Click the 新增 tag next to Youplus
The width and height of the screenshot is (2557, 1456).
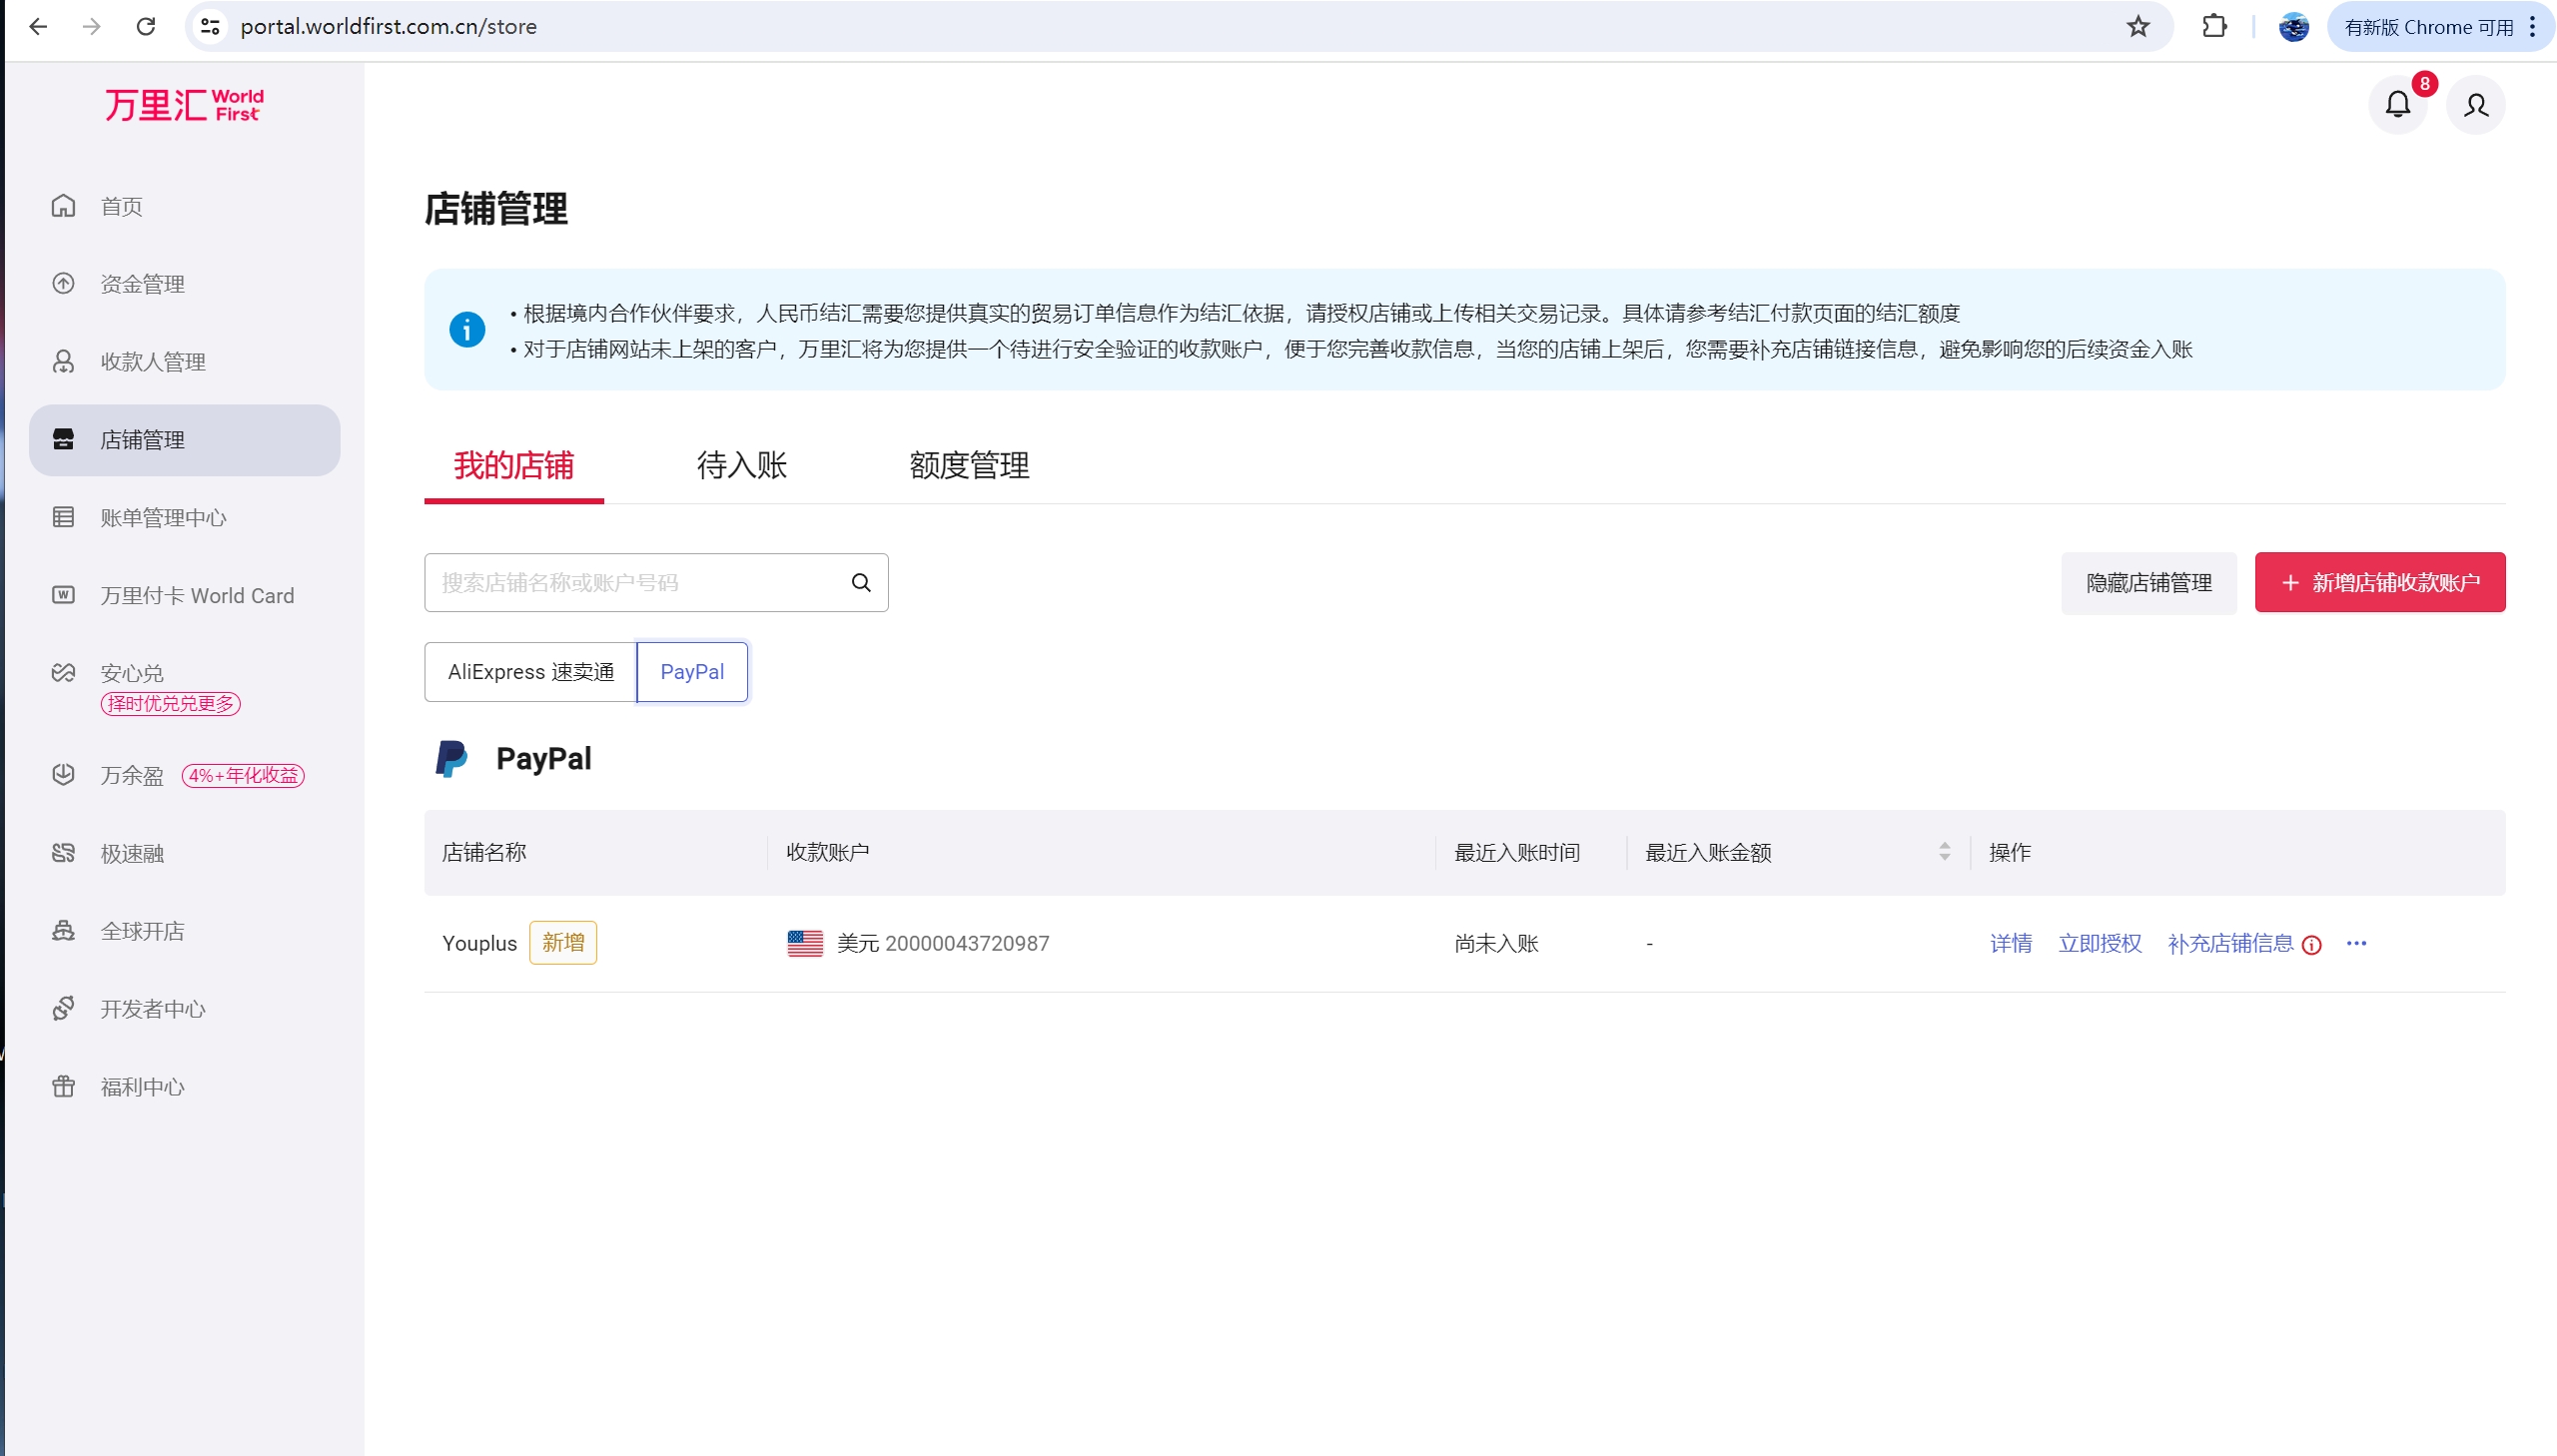coord(563,943)
